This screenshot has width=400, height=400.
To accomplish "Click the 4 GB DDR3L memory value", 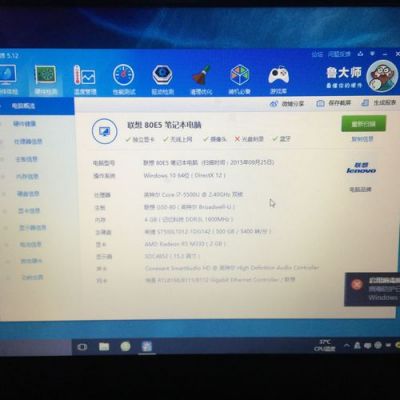I will click(188, 219).
